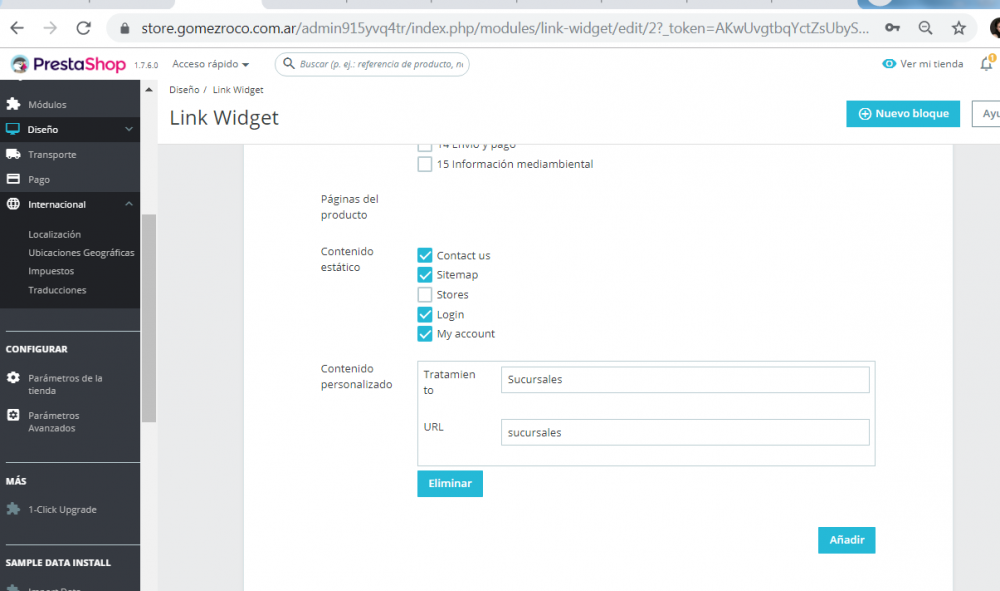Click the Módulos puzzle icon

pos(13,104)
